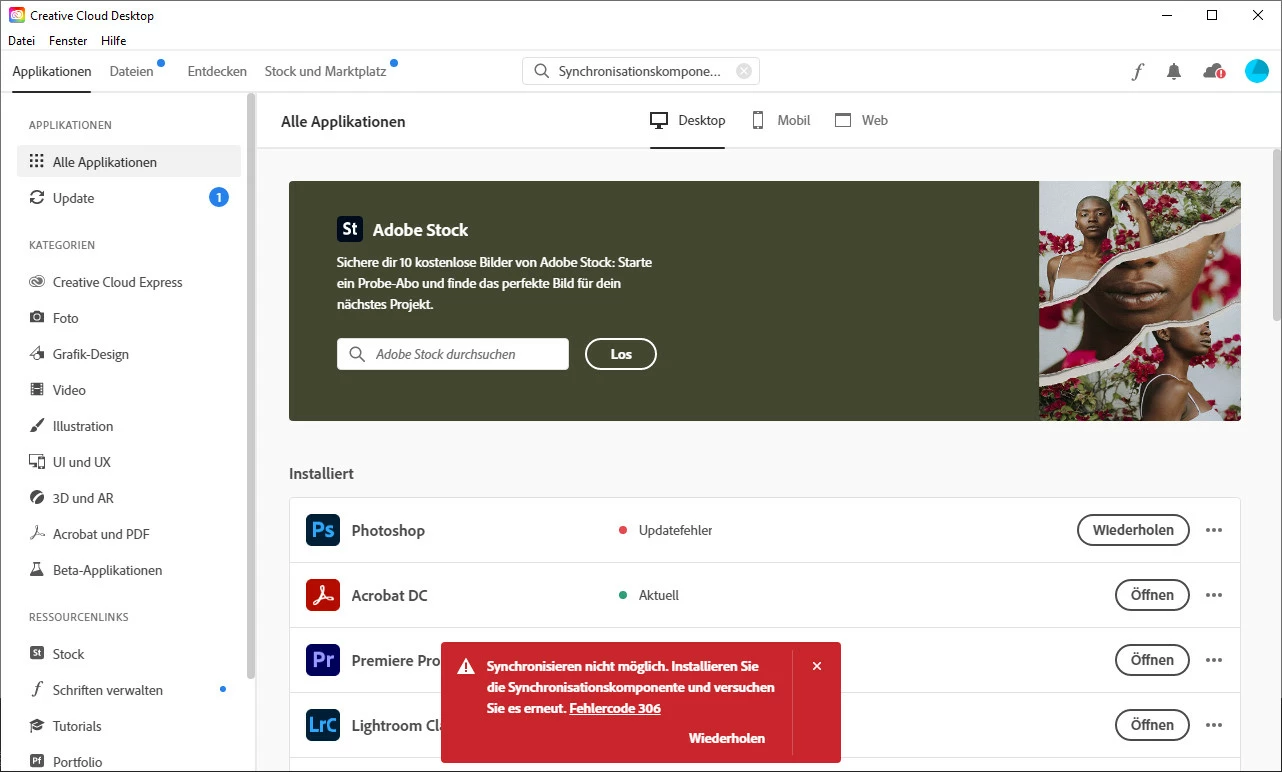Click the Los button in Stock banner
Screen dimensions: 1282x772
[621, 354]
